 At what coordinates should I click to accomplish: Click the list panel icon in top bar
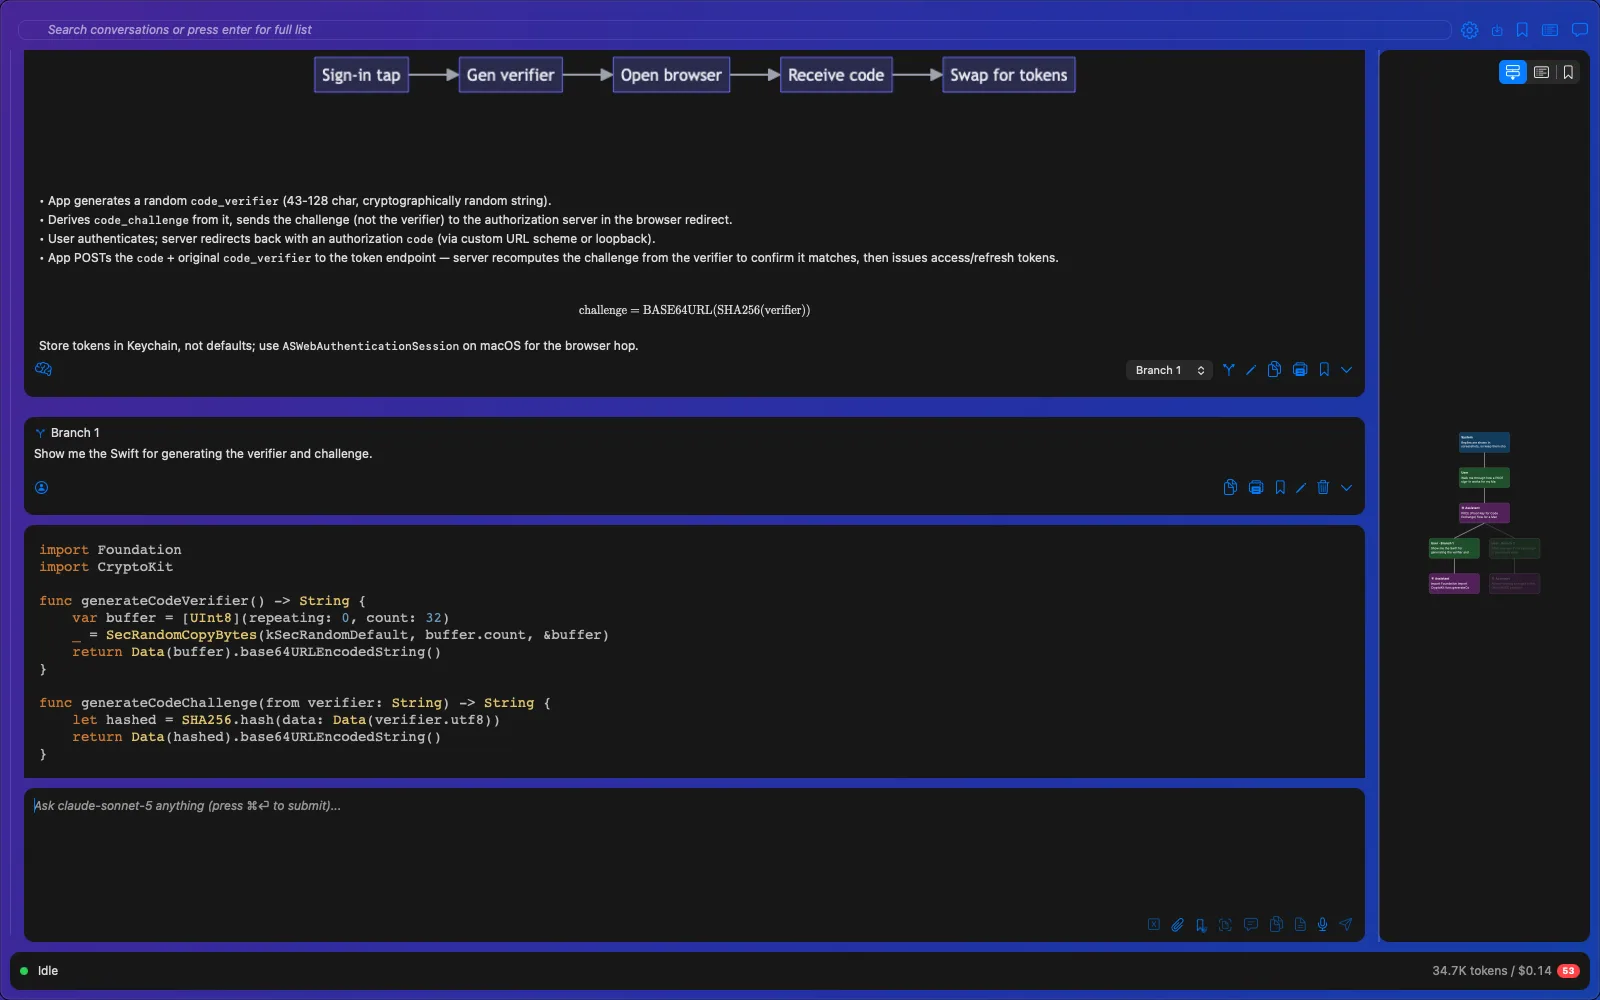point(1550,30)
